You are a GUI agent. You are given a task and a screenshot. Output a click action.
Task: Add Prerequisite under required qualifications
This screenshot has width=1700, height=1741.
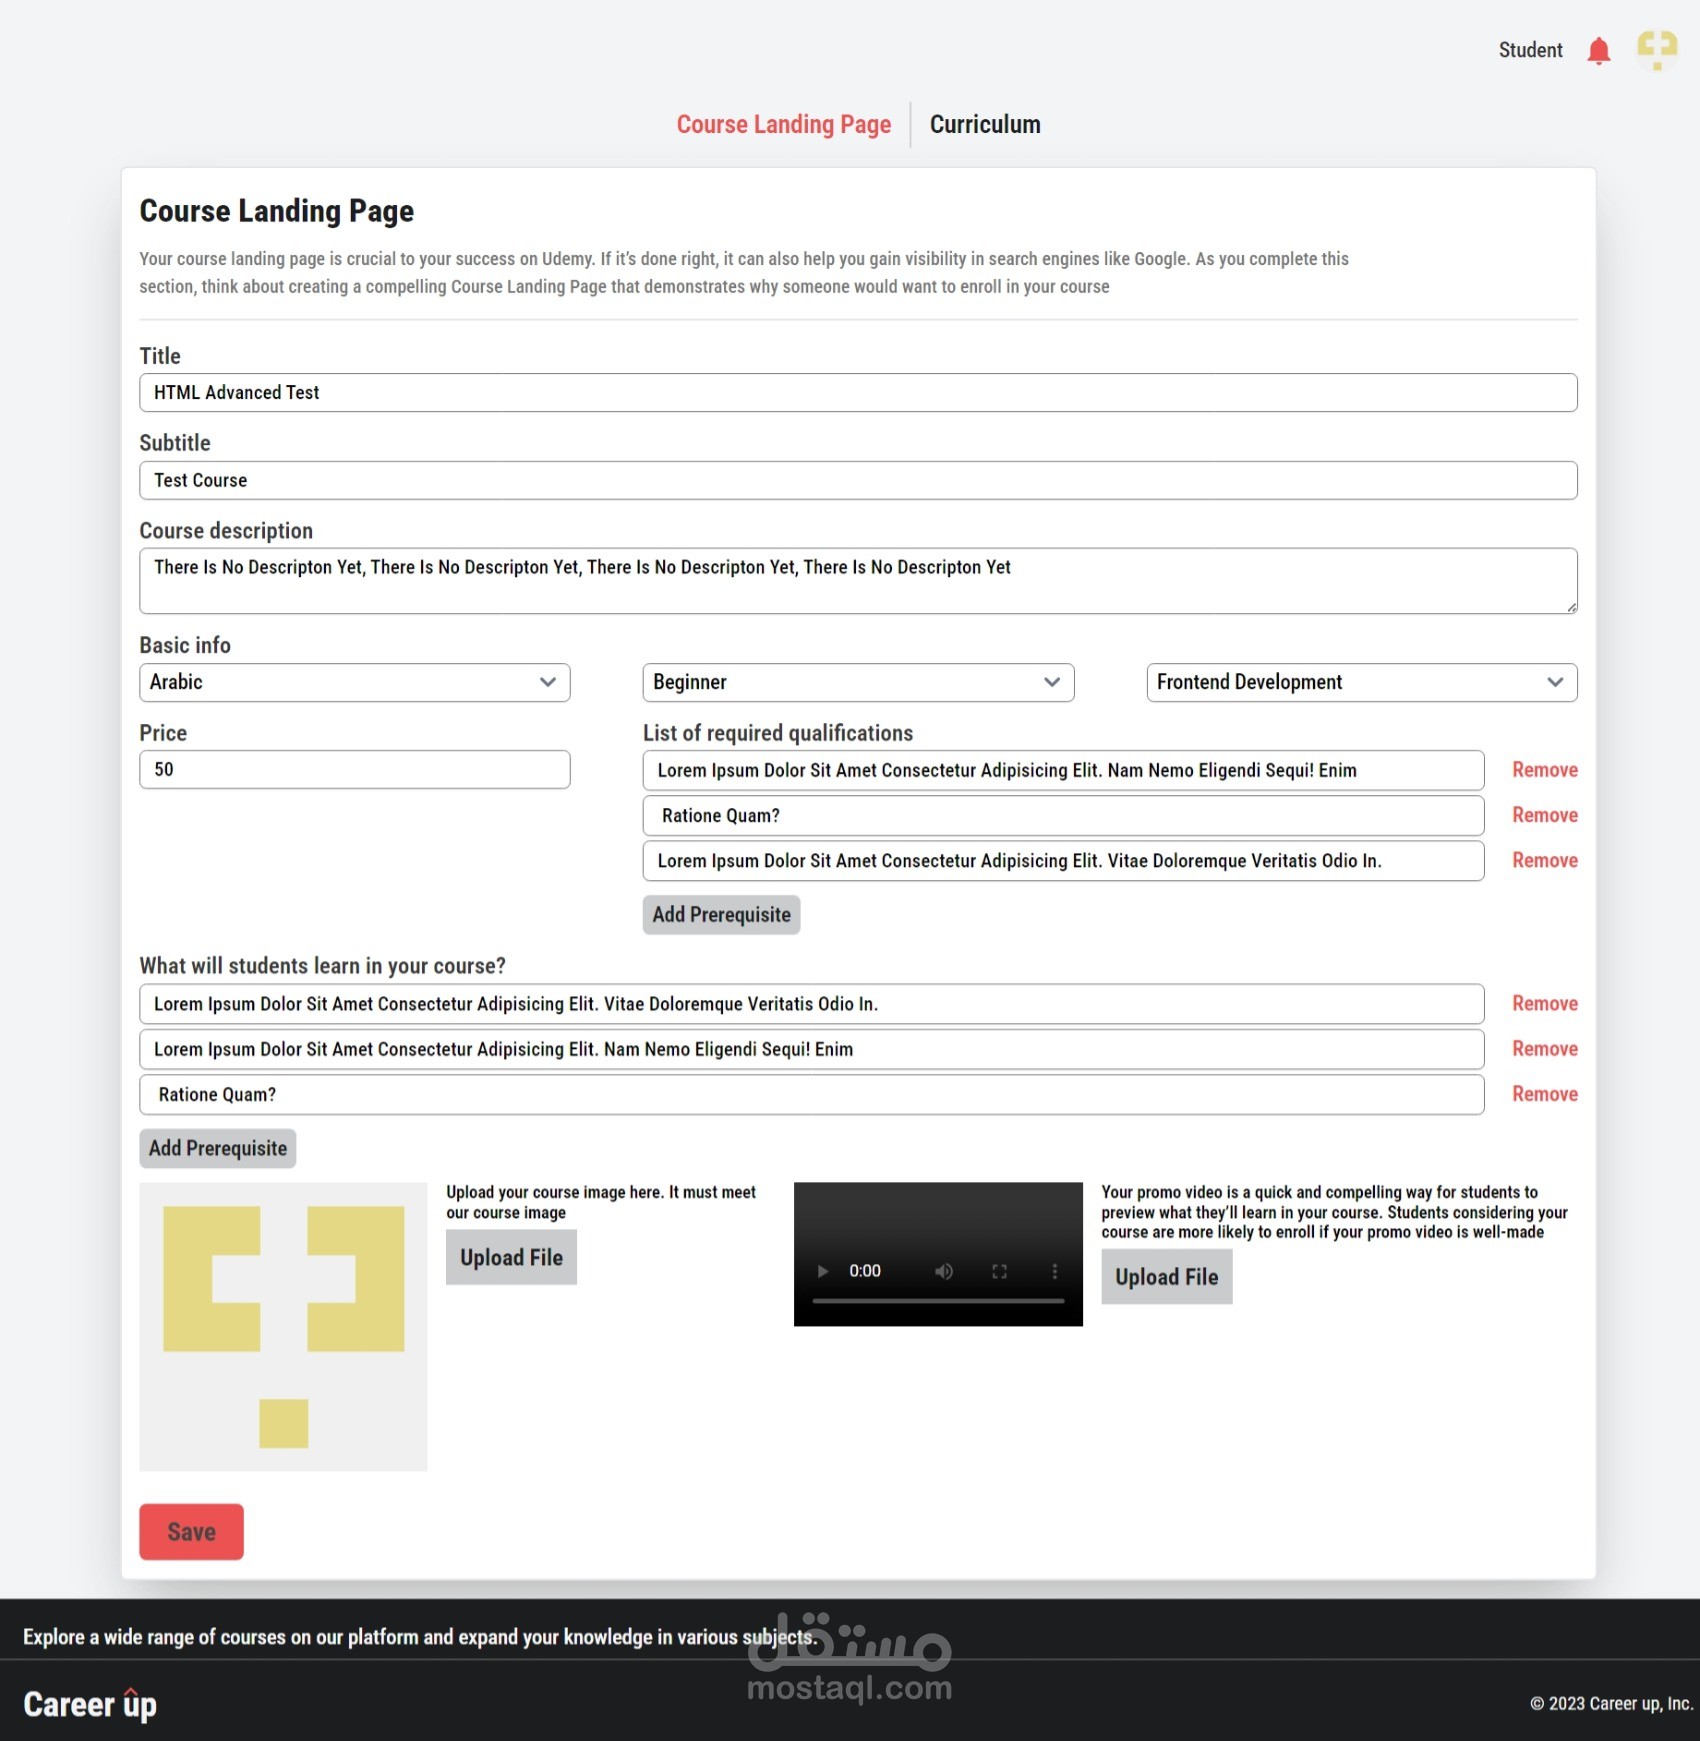coord(721,914)
